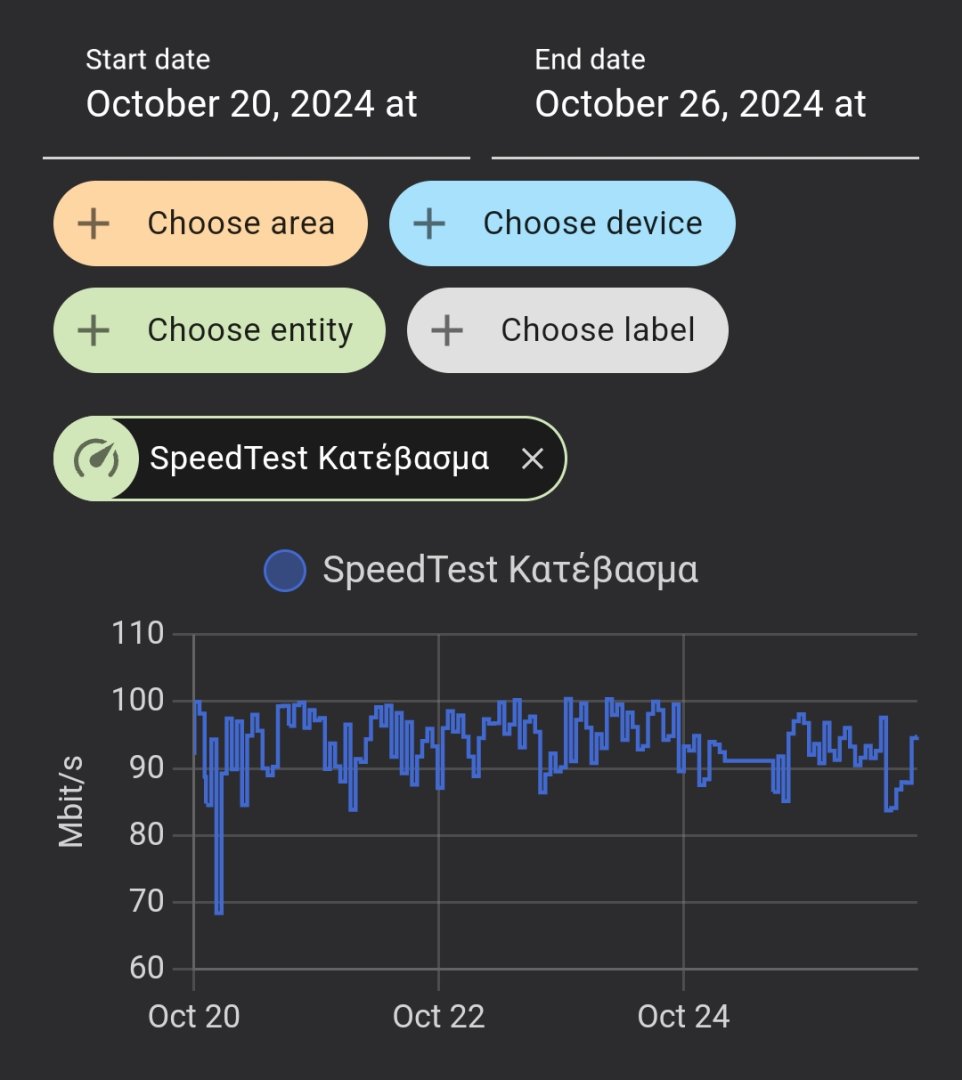Open the Start date picker

click(255, 104)
